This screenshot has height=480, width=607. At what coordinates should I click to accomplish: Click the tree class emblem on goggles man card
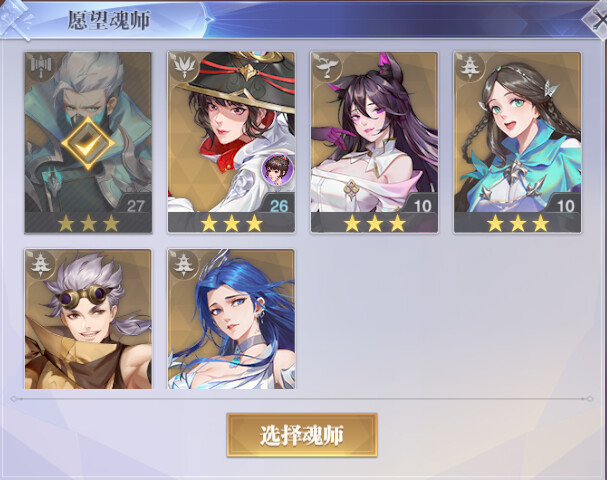41,264
